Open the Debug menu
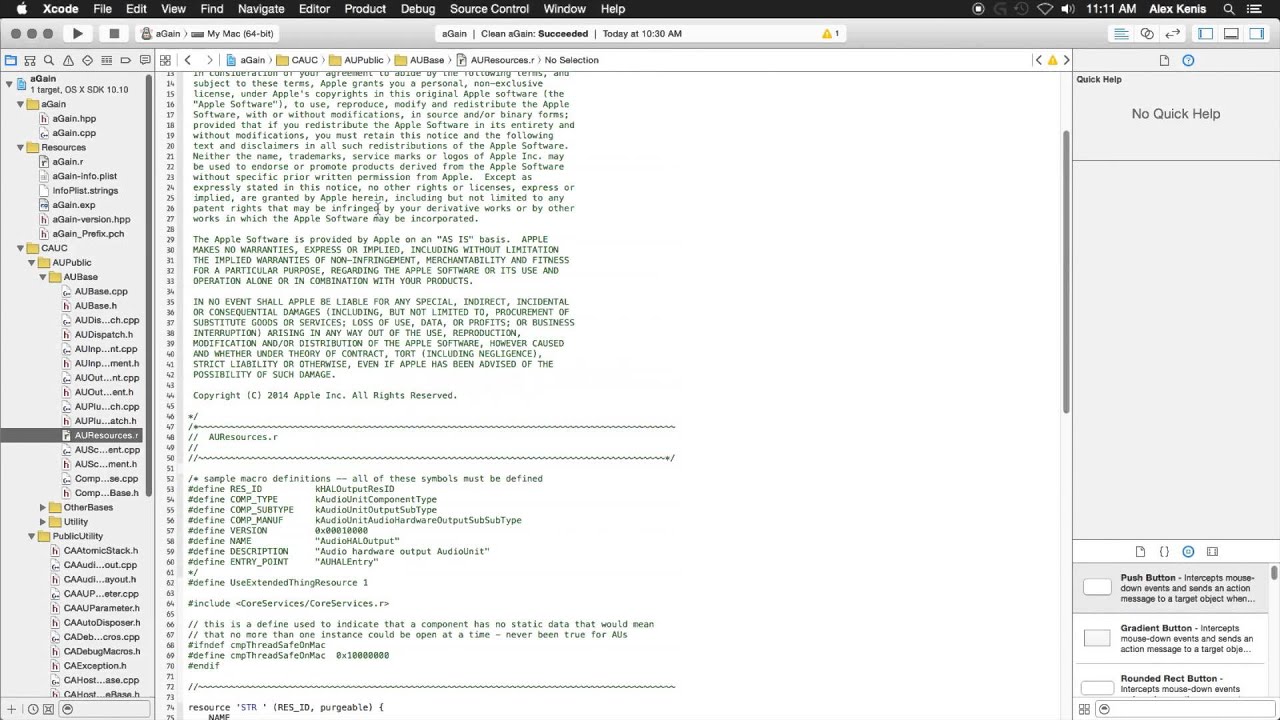Viewport: 1280px width, 720px height. pos(418,9)
